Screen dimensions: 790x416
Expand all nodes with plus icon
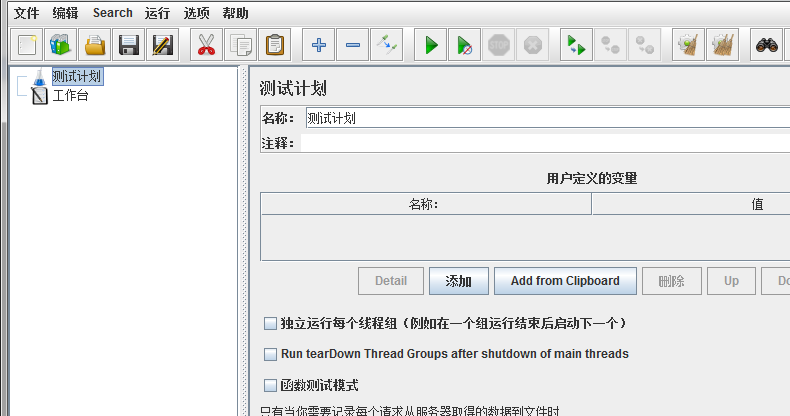pos(318,45)
